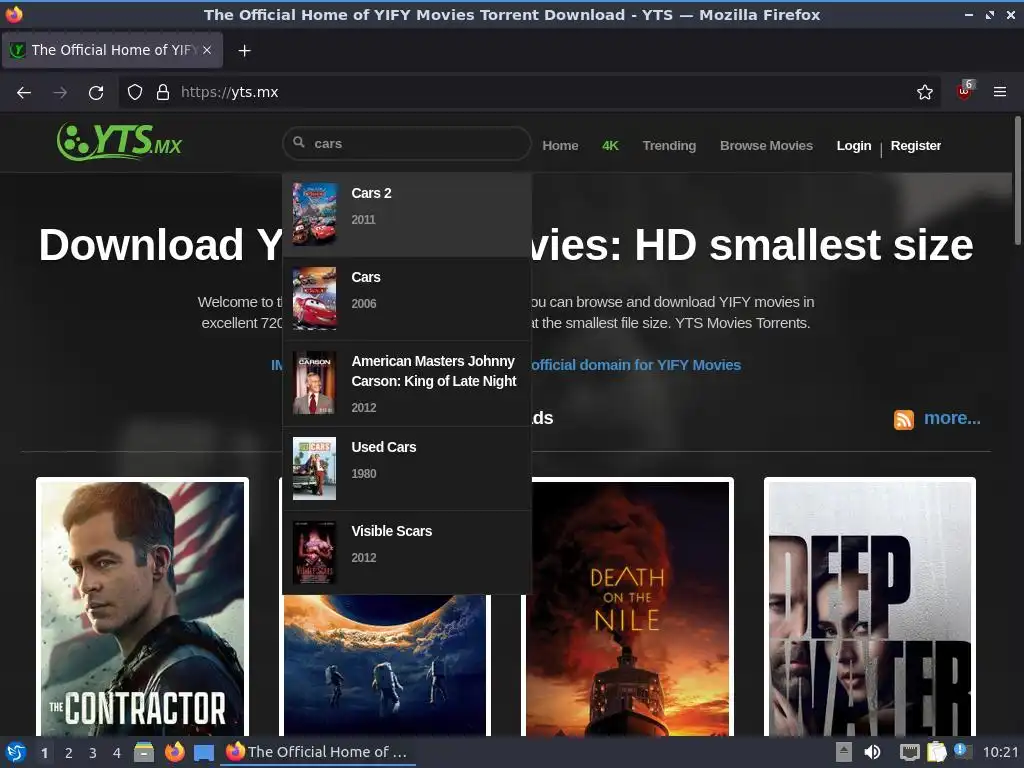
Task: Select The Official Home of YIFY tab
Action: 112,50
